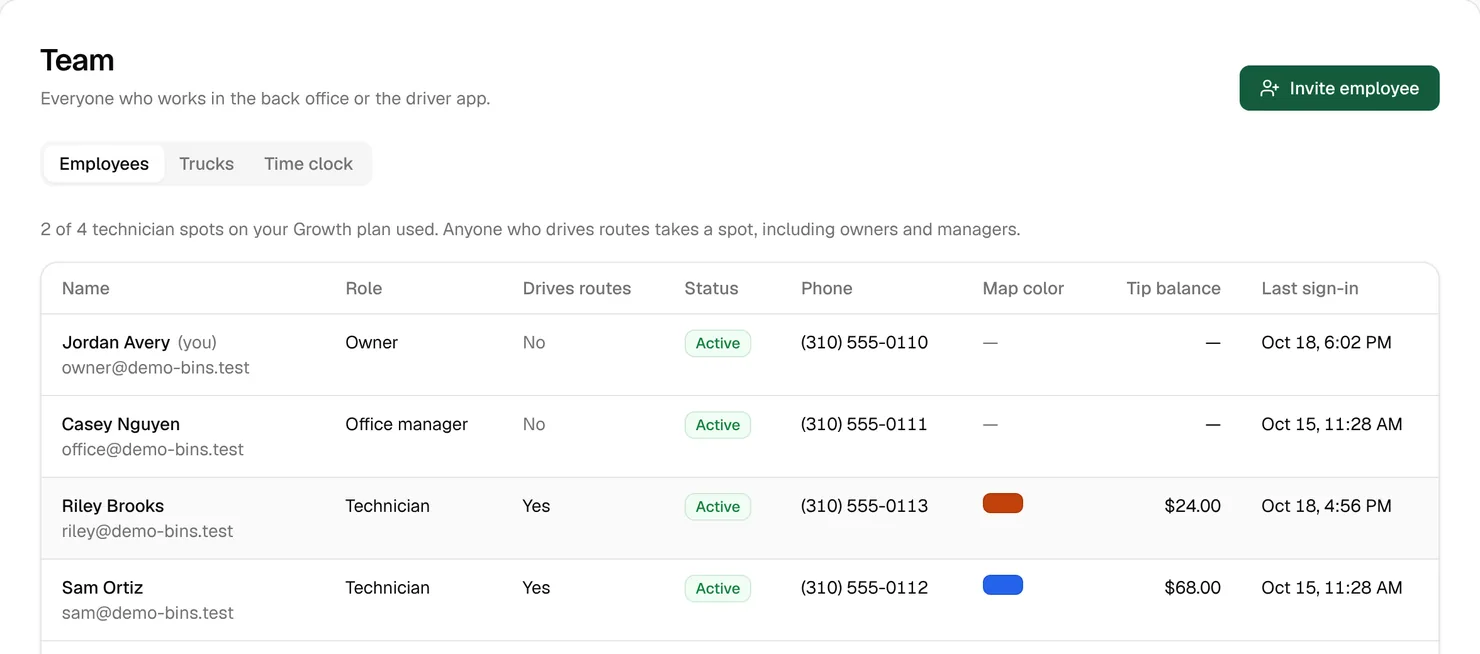The width and height of the screenshot is (1480, 654).
Task: Click the email owner@demo-bins.test
Action: [x=156, y=368]
